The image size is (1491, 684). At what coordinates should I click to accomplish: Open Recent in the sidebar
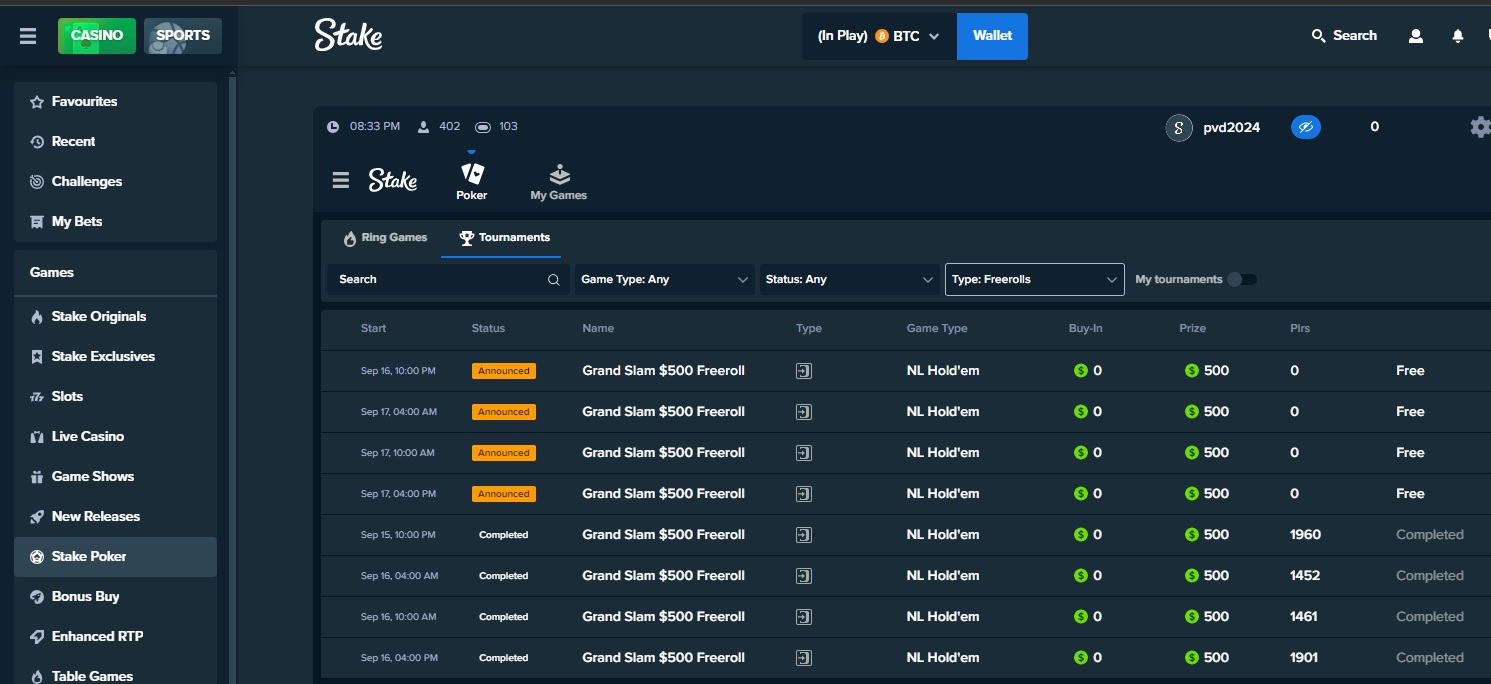115,142
